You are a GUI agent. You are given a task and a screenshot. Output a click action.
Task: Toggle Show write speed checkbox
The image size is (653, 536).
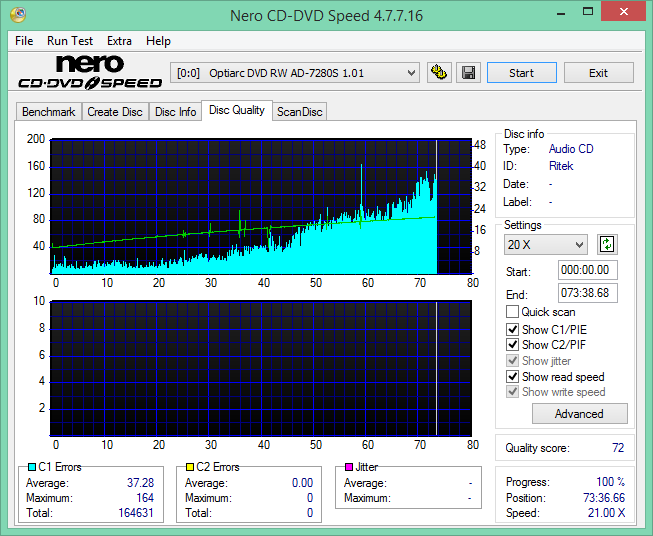point(512,392)
